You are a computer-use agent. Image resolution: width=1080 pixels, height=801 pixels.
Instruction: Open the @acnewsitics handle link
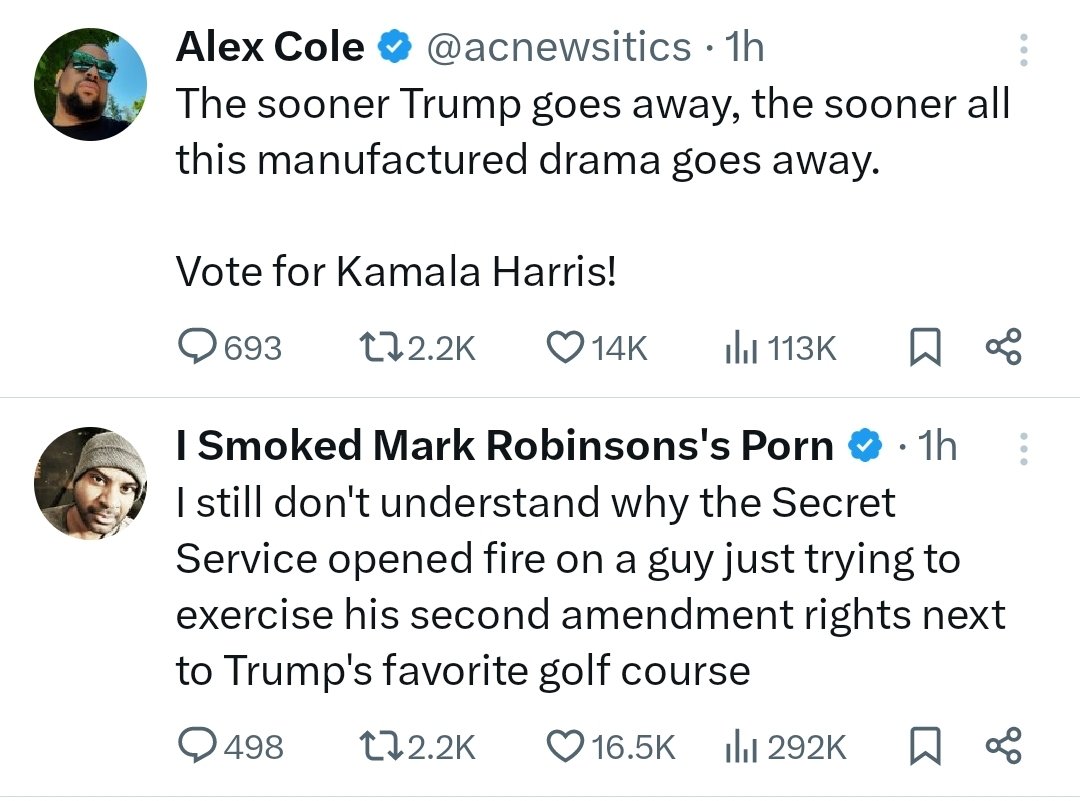(x=559, y=47)
